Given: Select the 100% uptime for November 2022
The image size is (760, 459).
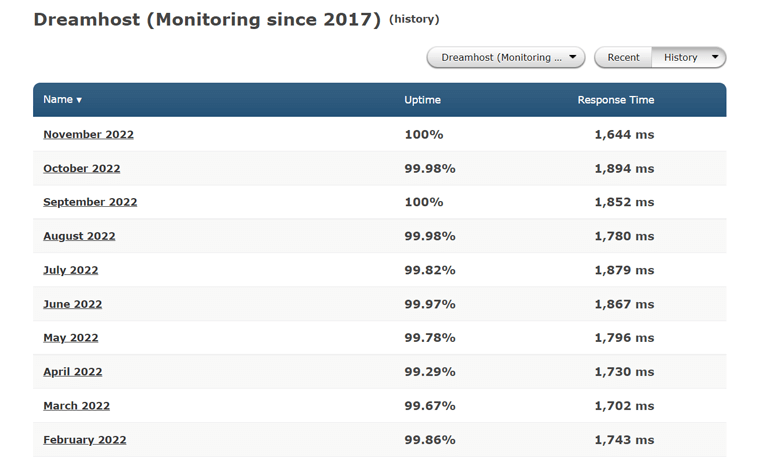Looking at the screenshot, I should click(424, 135).
